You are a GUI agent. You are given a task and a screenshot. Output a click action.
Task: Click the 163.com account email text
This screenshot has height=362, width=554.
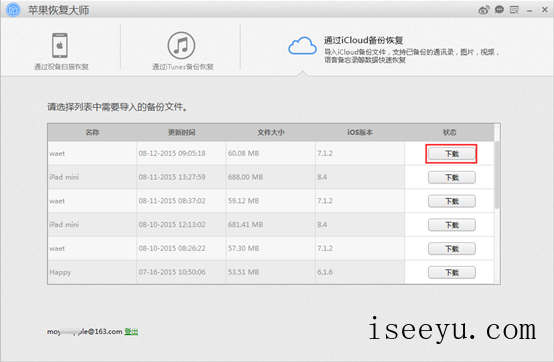coord(85,332)
